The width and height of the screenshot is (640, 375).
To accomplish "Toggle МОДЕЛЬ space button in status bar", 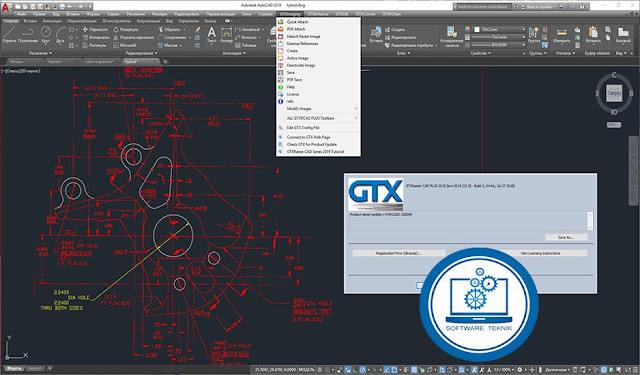I will 307,370.
